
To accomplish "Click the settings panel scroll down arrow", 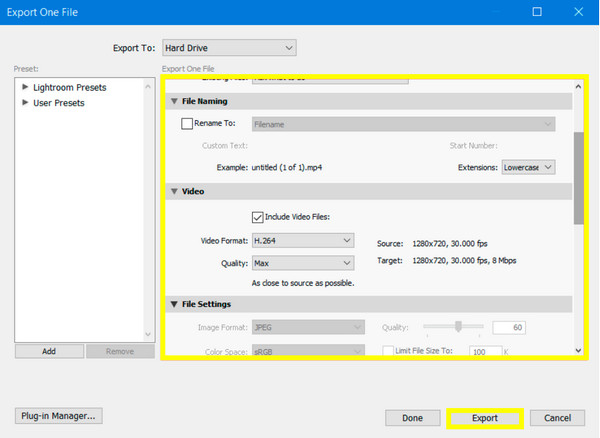I will pyautogui.click(x=579, y=350).
